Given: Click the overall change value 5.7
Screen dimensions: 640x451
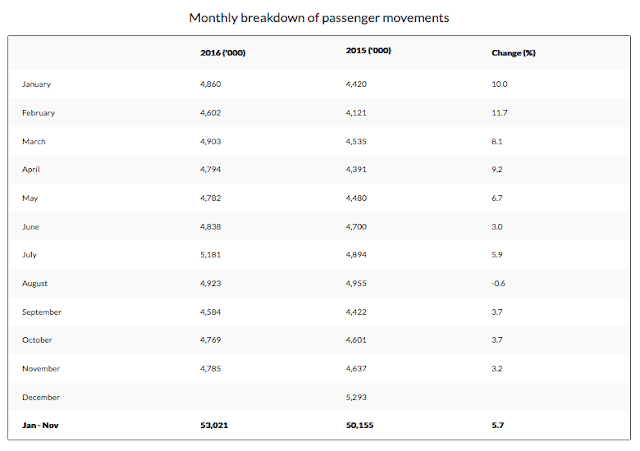Looking at the screenshot, I should point(498,425).
